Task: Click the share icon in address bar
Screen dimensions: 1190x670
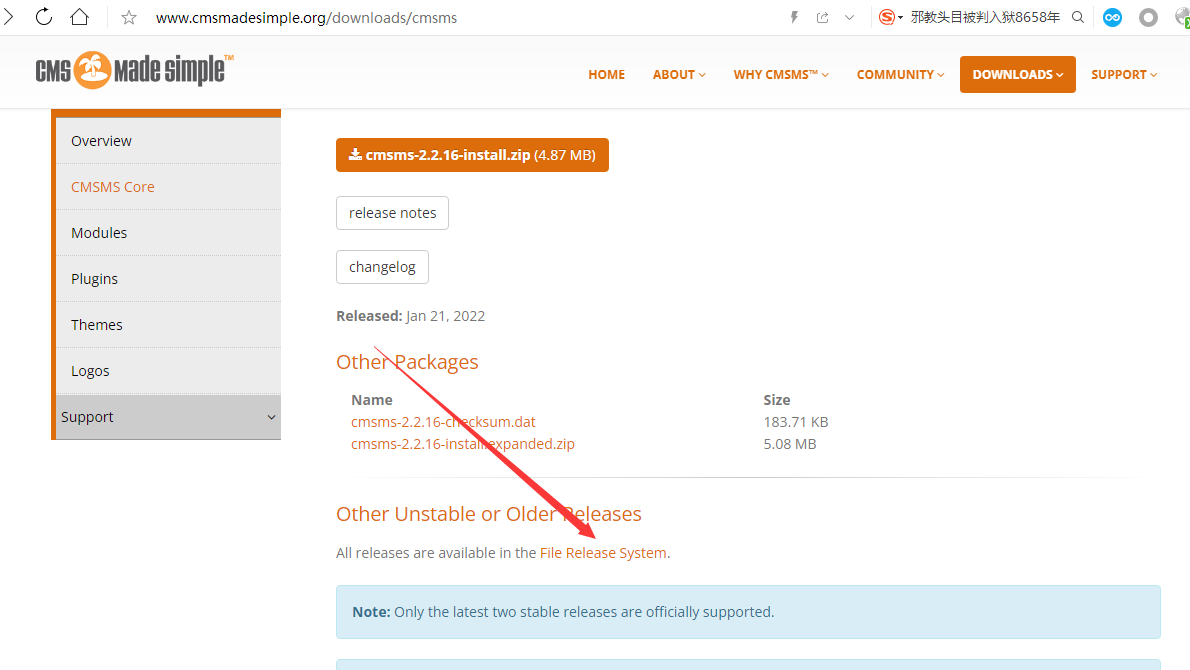Action: 823,17
